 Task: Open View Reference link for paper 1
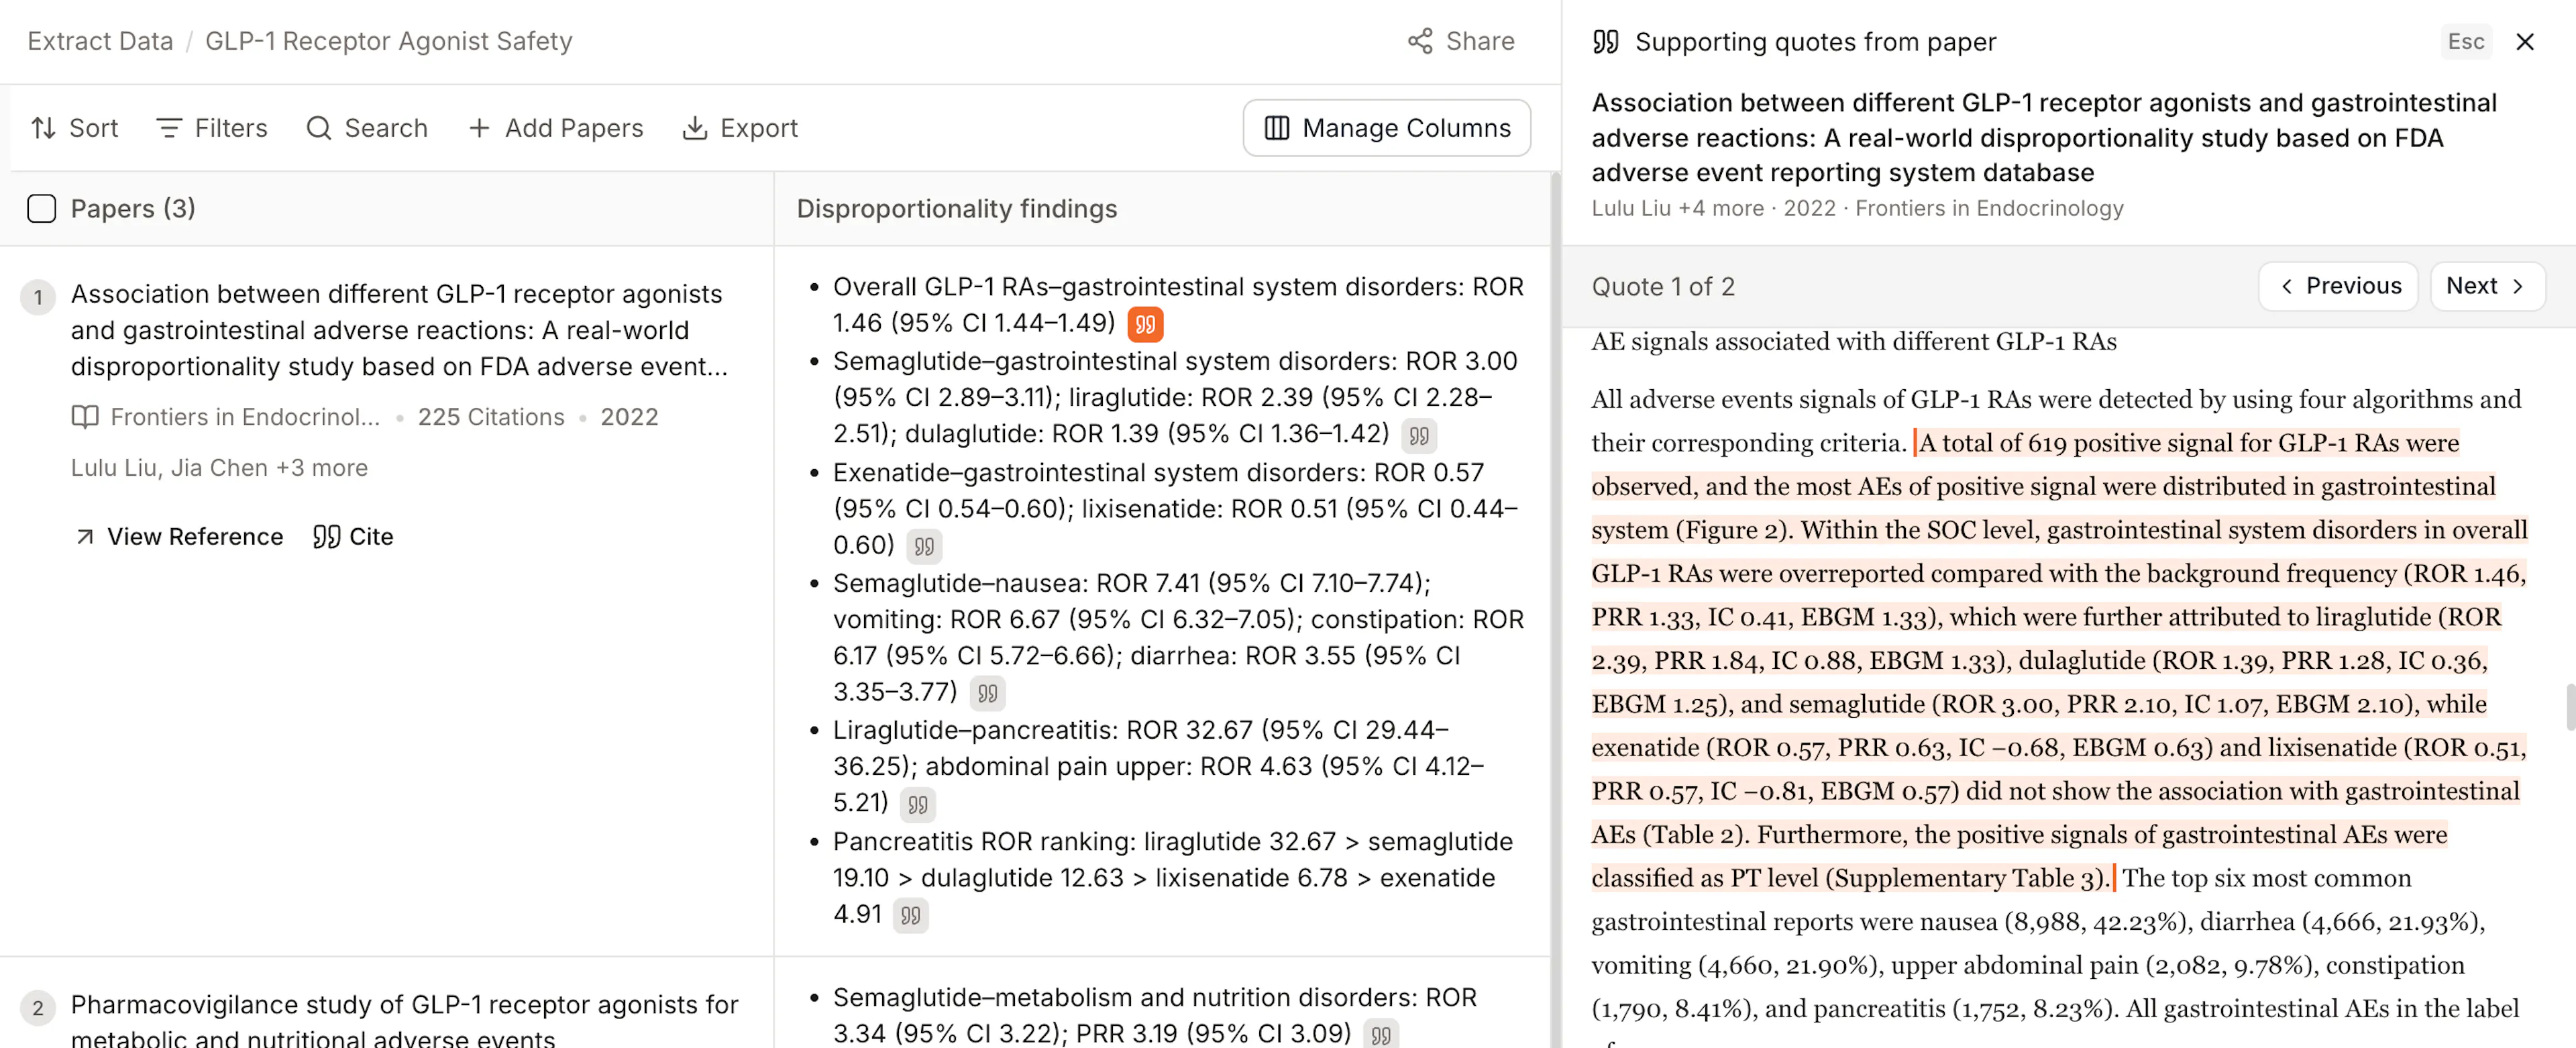179,537
